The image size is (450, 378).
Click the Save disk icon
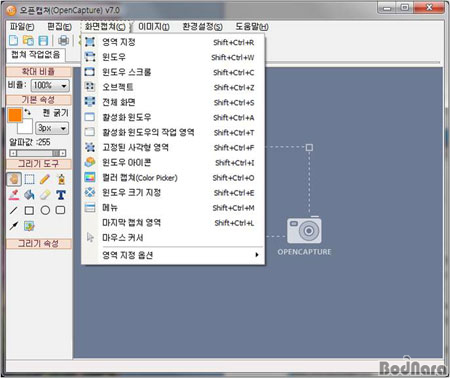point(43,41)
